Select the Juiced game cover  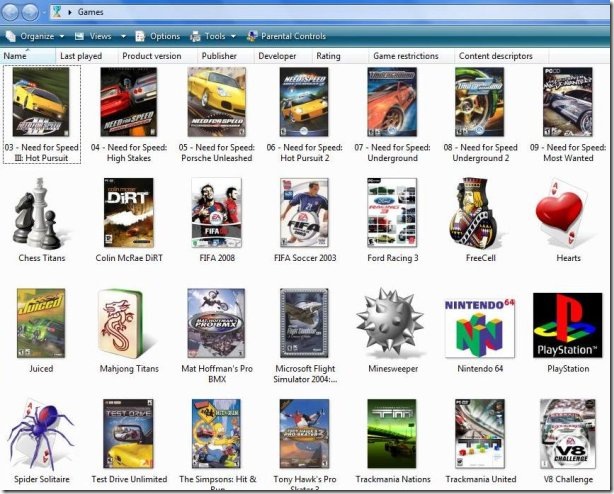[41, 323]
